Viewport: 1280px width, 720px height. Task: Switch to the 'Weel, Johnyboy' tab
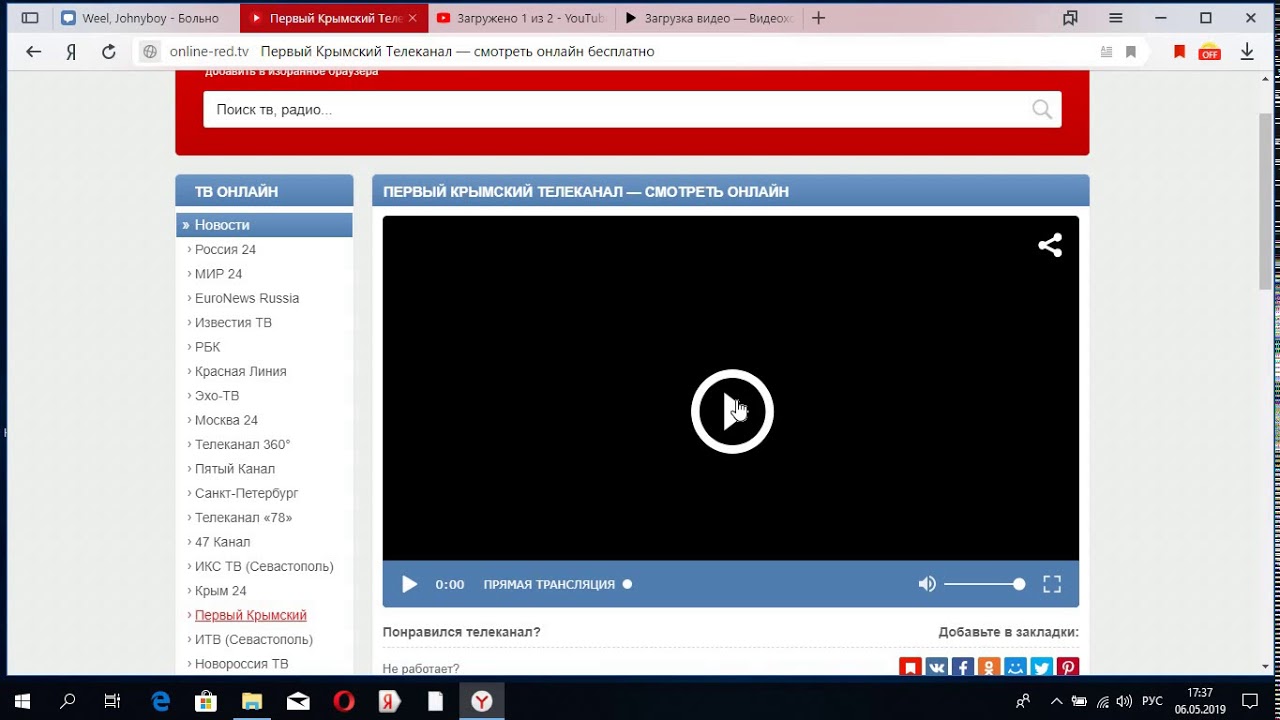(x=146, y=18)
